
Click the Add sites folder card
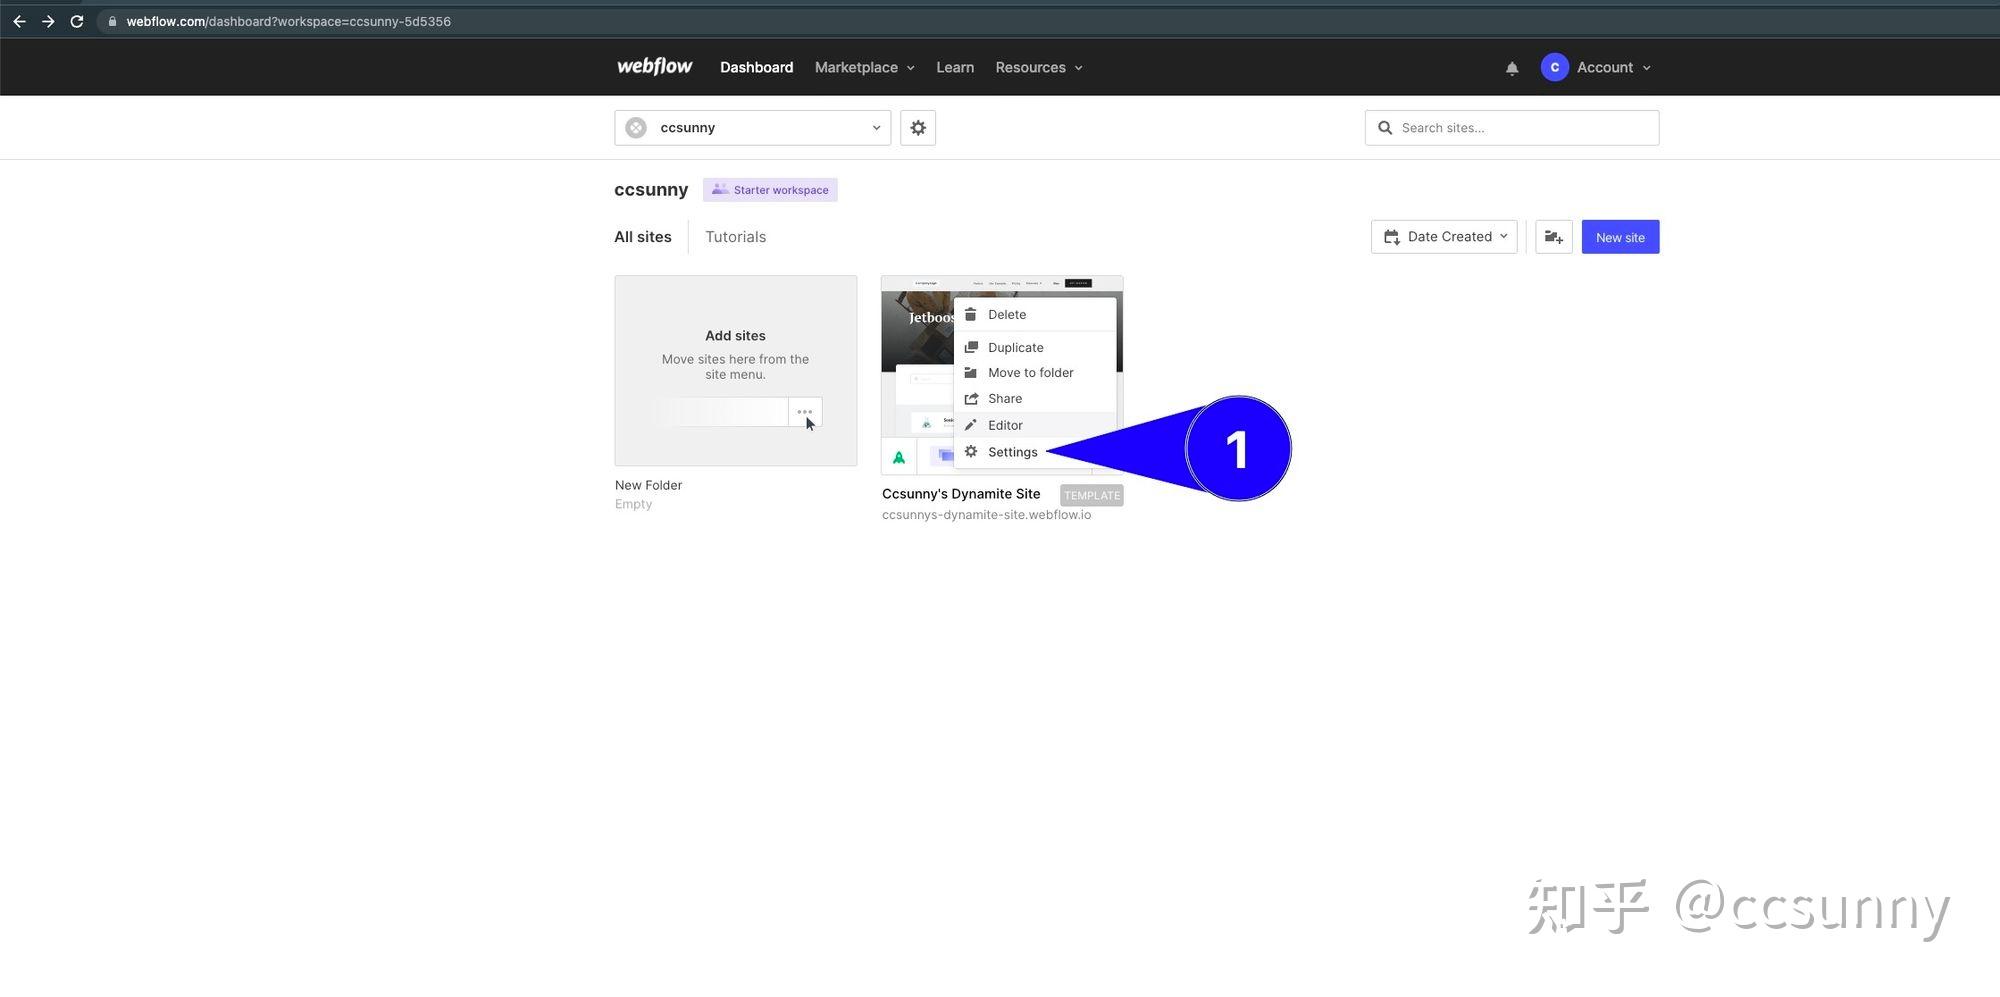pos(736,371)
